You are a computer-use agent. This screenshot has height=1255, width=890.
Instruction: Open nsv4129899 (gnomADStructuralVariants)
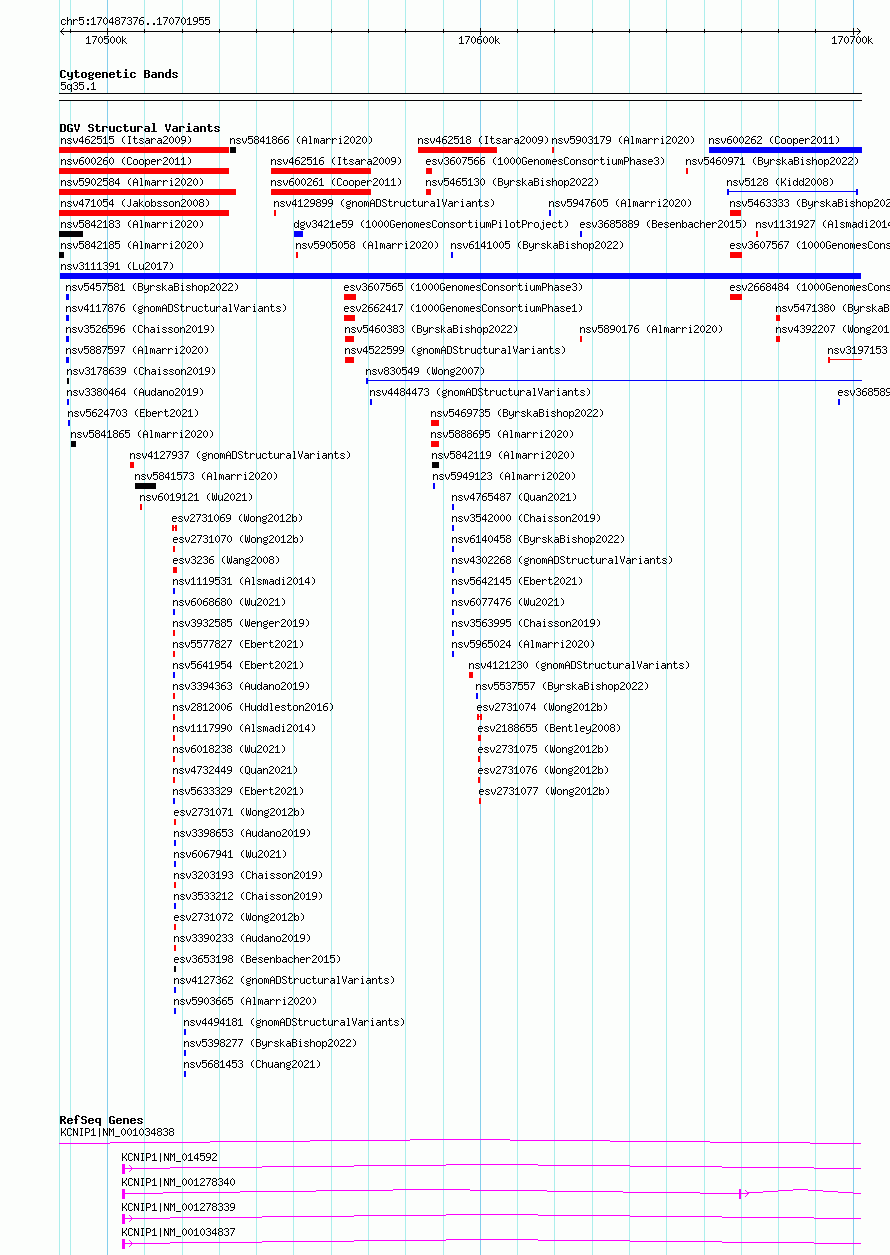pos(385,203)
